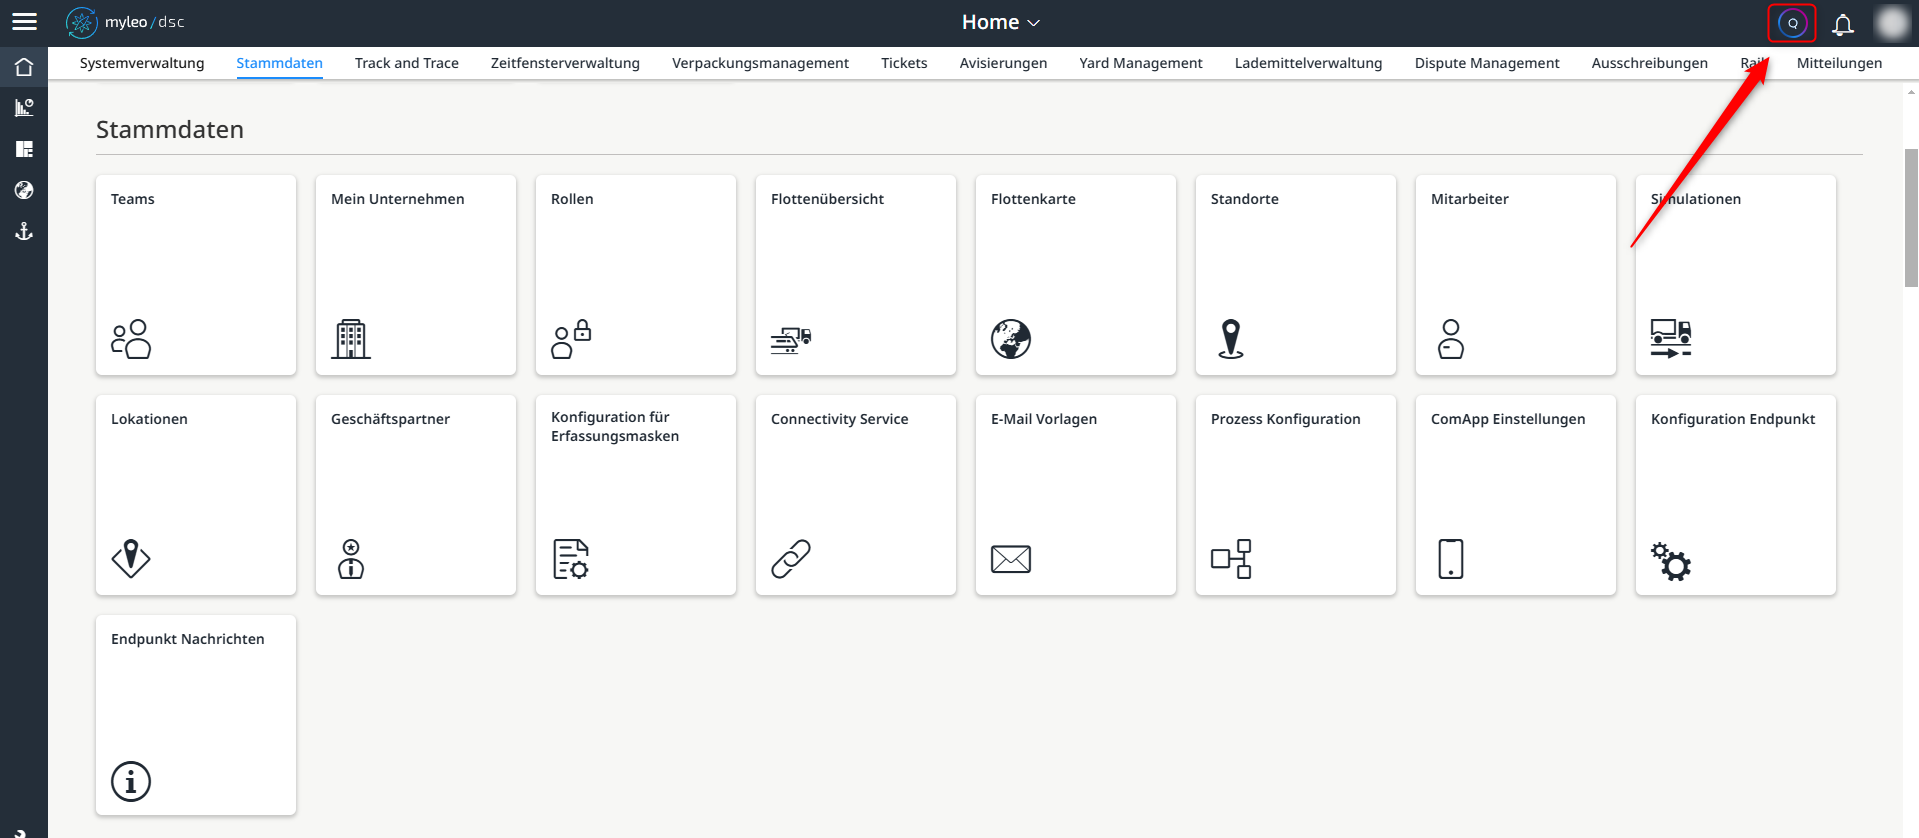The height and width of the screenshot is (838, 1919).
Task: Open the Mitarbeiter tile title
Action: pyautogui.click(x=1470, y=199)
